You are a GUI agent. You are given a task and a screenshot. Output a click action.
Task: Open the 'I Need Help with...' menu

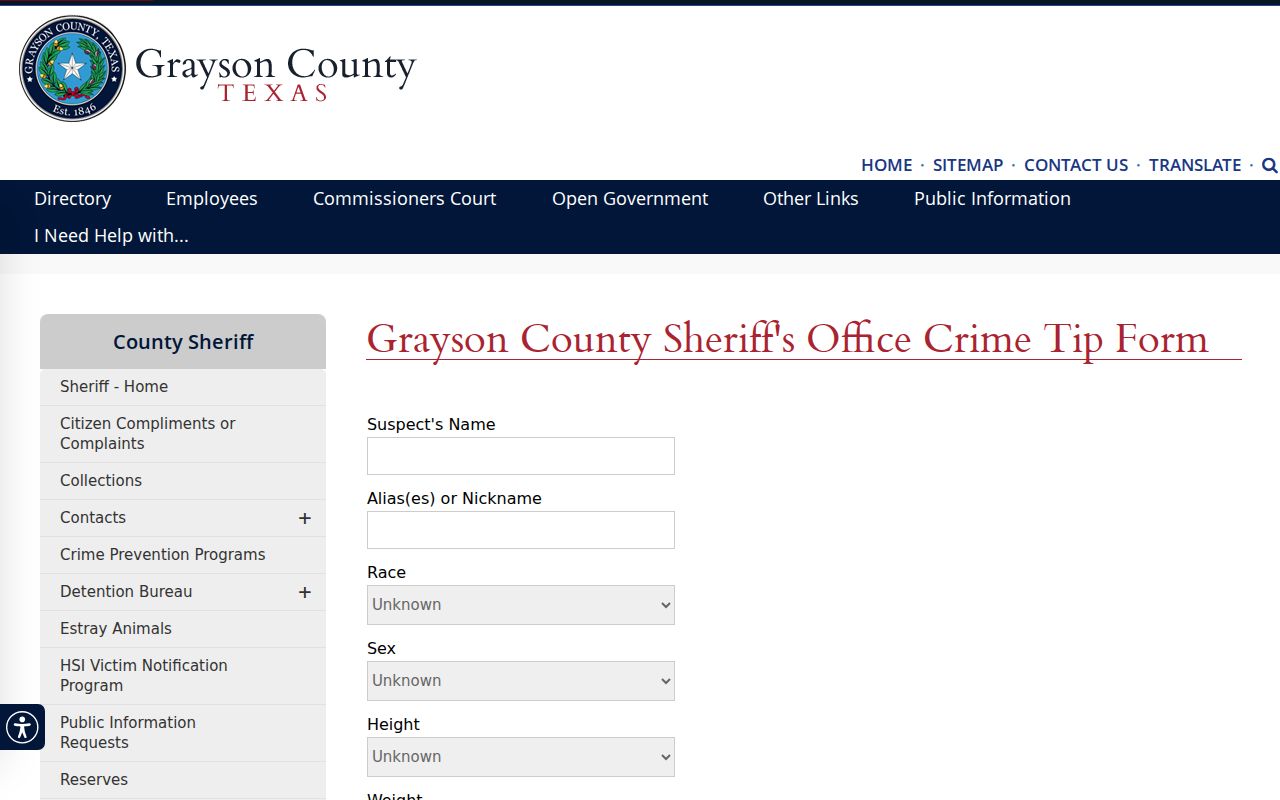[x=111, y=236]
